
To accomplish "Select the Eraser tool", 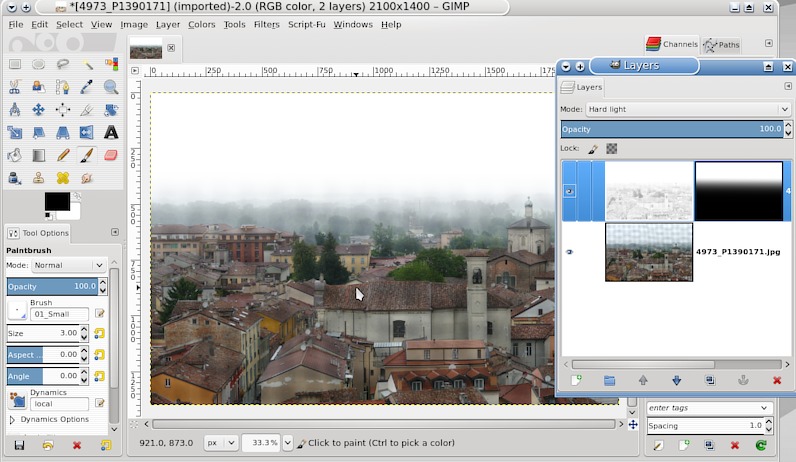I will coord(111,155).
